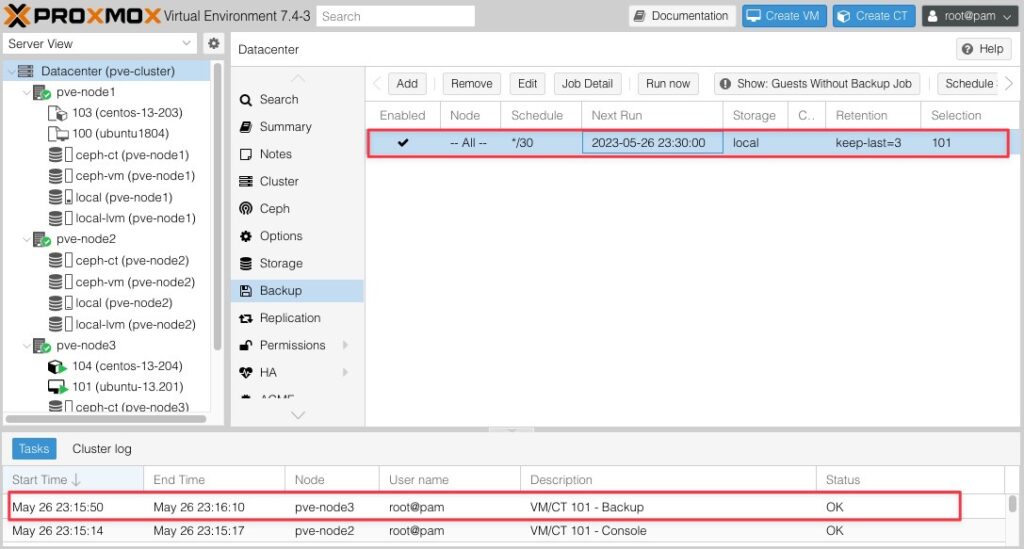The image size is (1024, 549).
Task: Click the vertical scrollbar of resource tree
Action: pos(217,207)
